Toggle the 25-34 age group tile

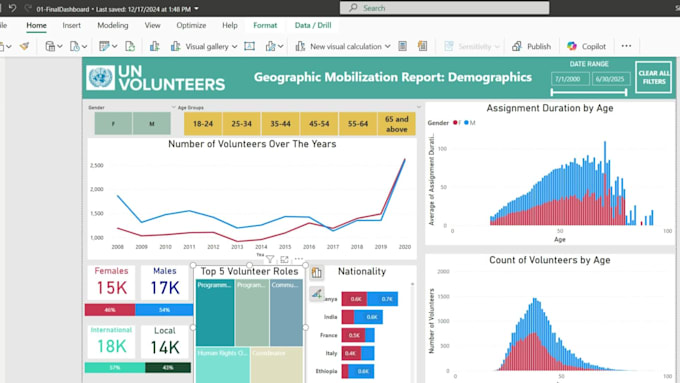tap(242, 124)
